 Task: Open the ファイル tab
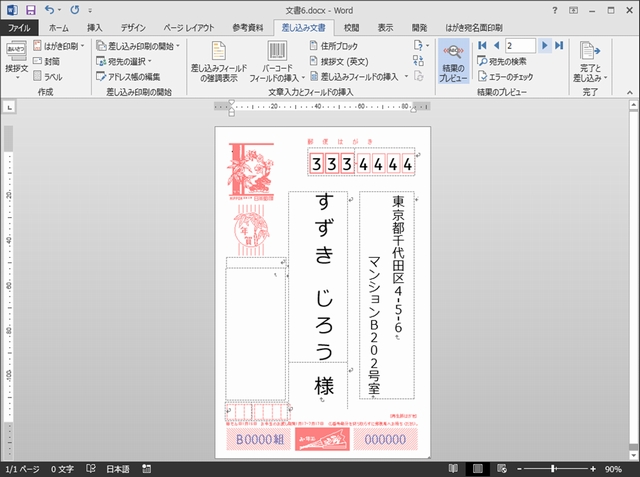[x=19, y=27]
